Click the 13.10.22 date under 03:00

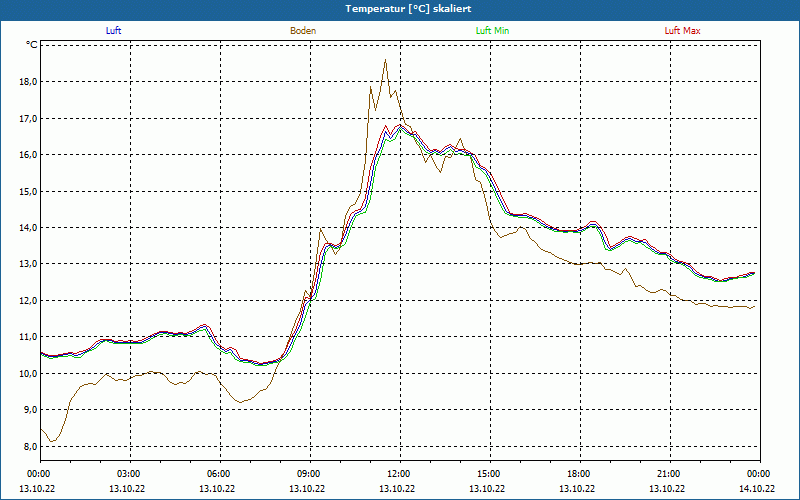[x=127, y=488]
